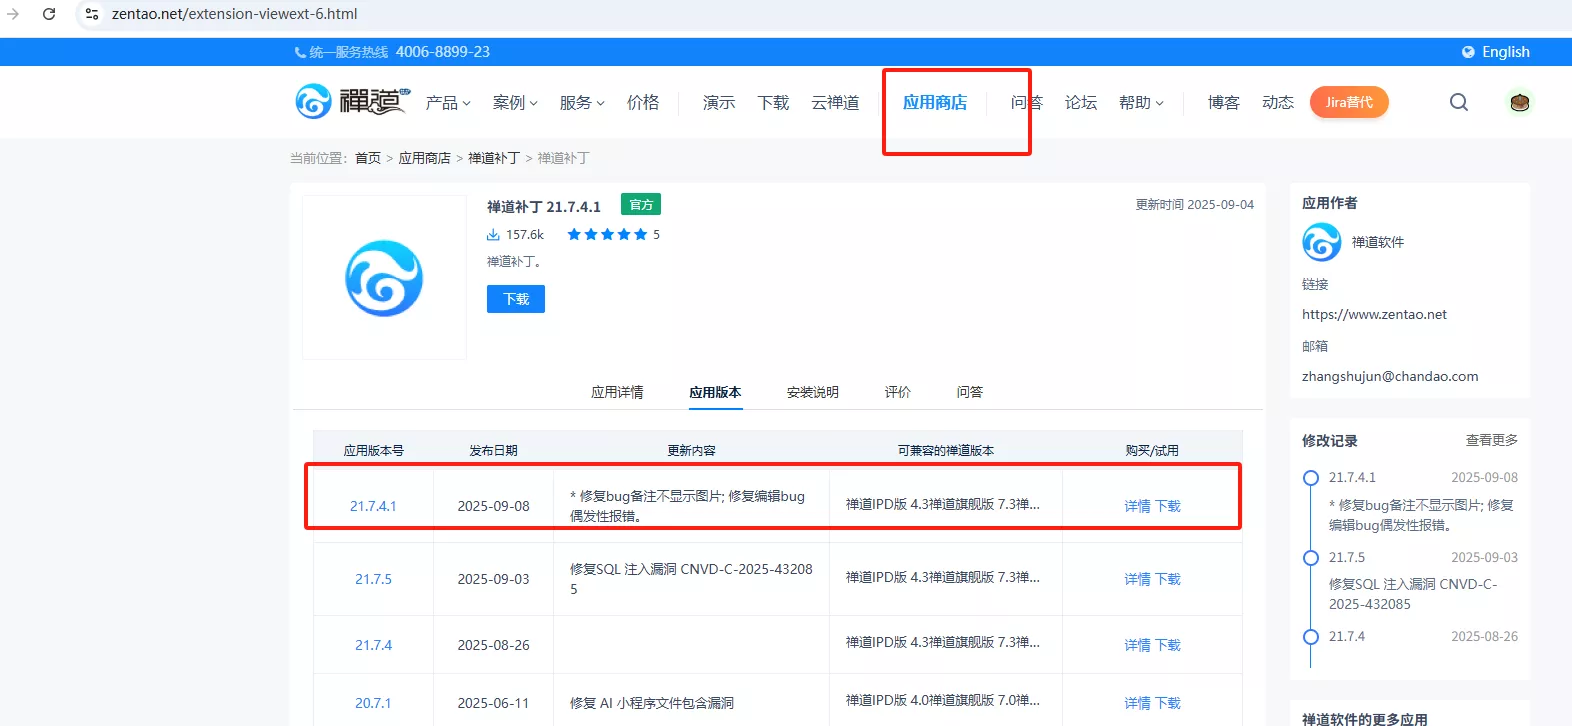Switch to the 应用详情 tab

pos(617,392)
